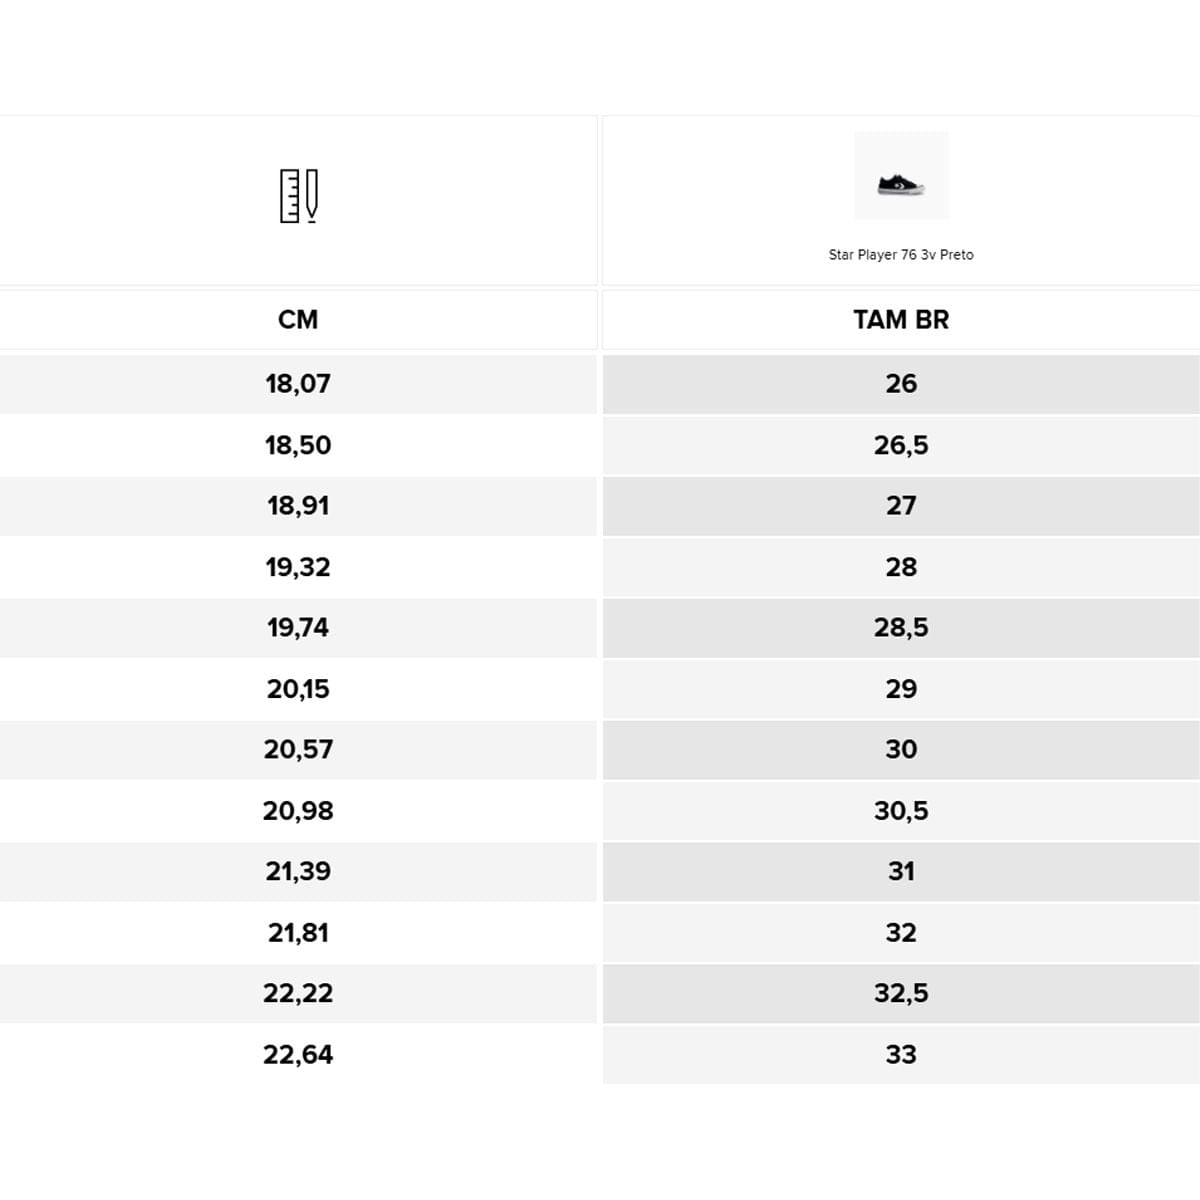Click the 28,5 size cell

point(901,628)
